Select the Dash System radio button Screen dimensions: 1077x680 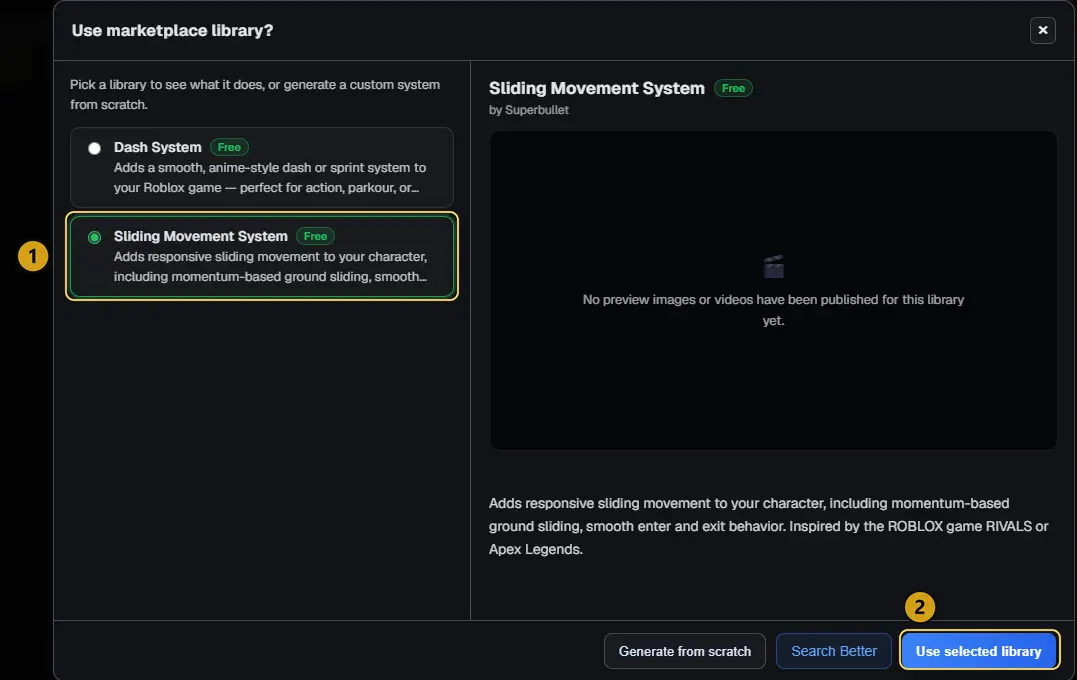pyautogui.click(x=95, y=148)
